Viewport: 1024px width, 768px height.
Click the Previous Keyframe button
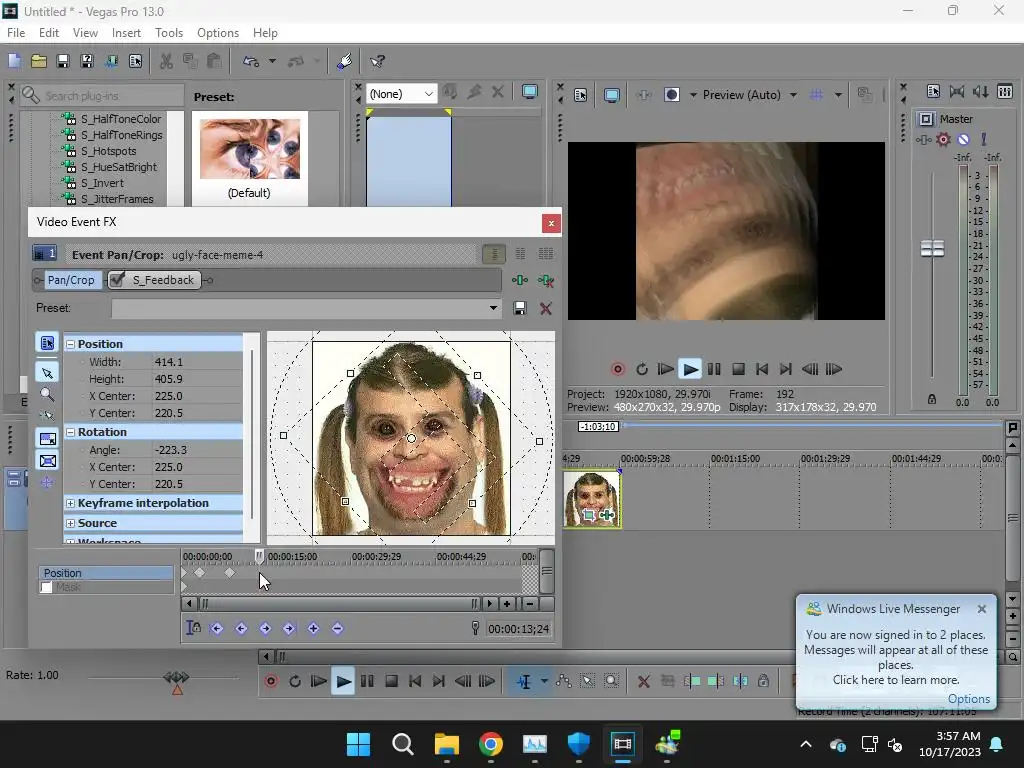coord(241,628)
